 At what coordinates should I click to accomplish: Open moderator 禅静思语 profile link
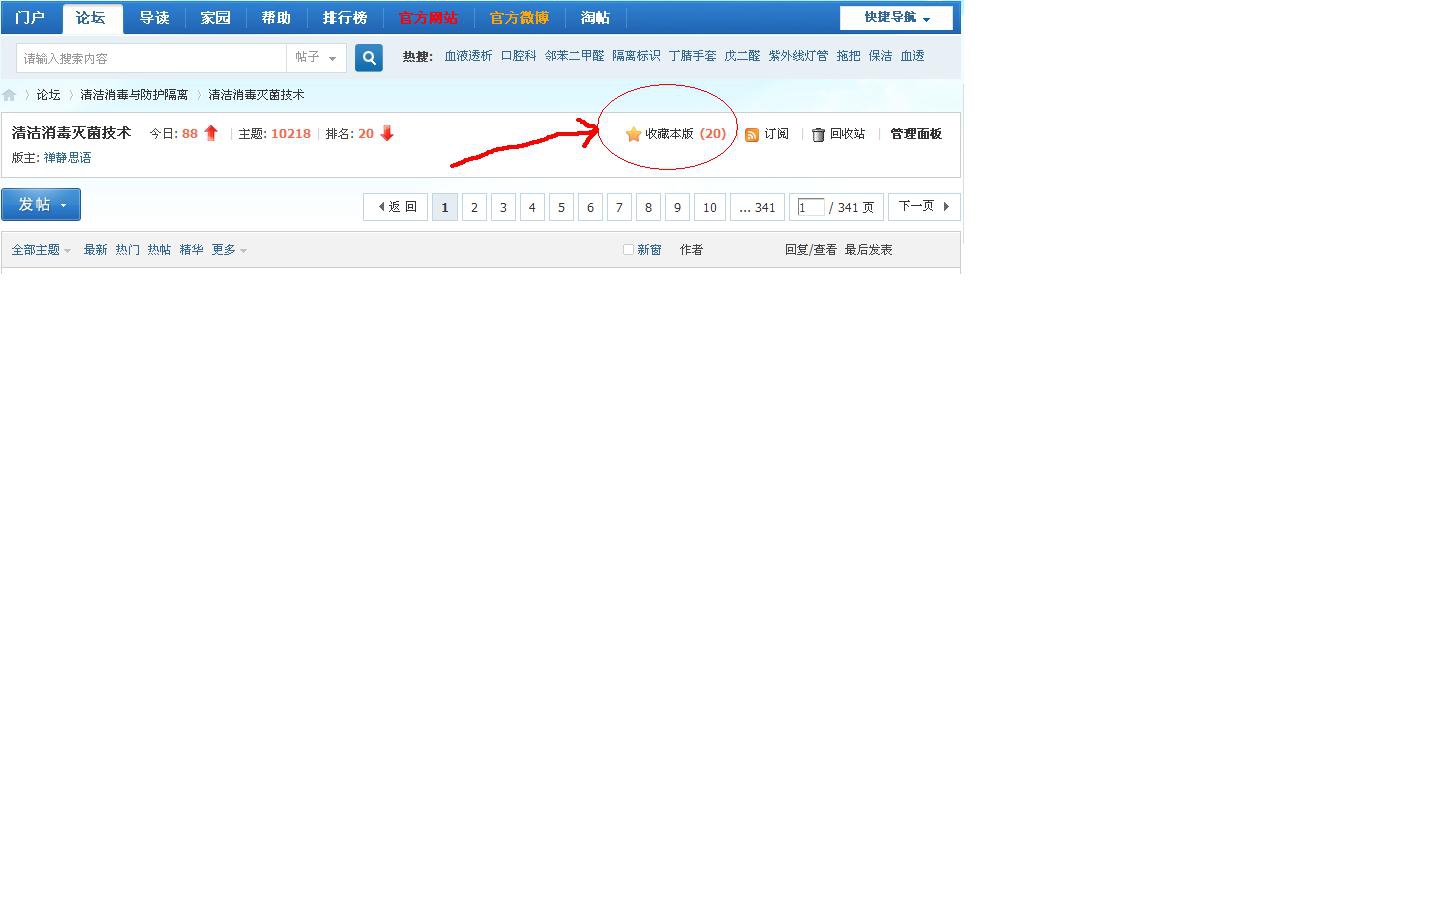67,158
